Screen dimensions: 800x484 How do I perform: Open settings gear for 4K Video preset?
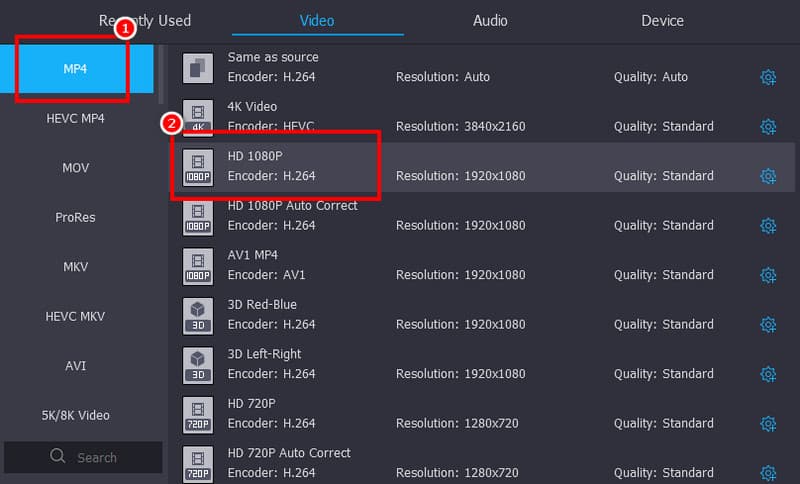click(768, 127)
